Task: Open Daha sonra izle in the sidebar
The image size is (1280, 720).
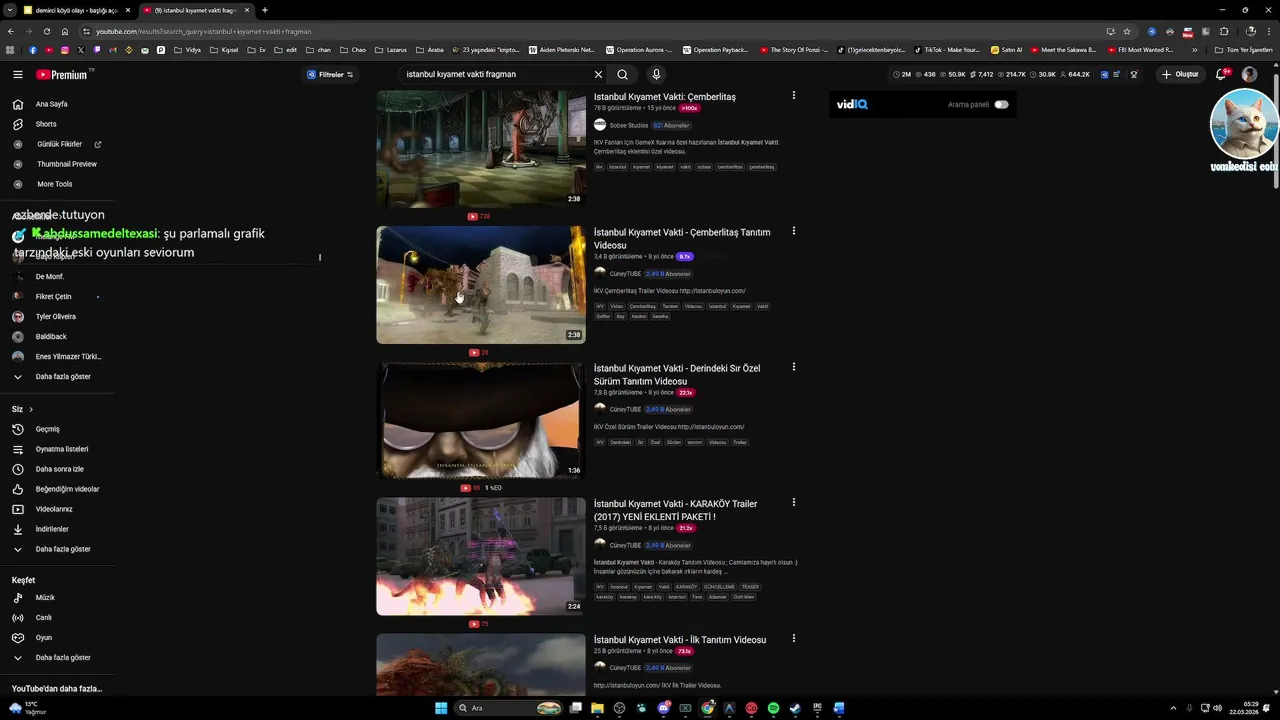Action: tap(57, 469)
